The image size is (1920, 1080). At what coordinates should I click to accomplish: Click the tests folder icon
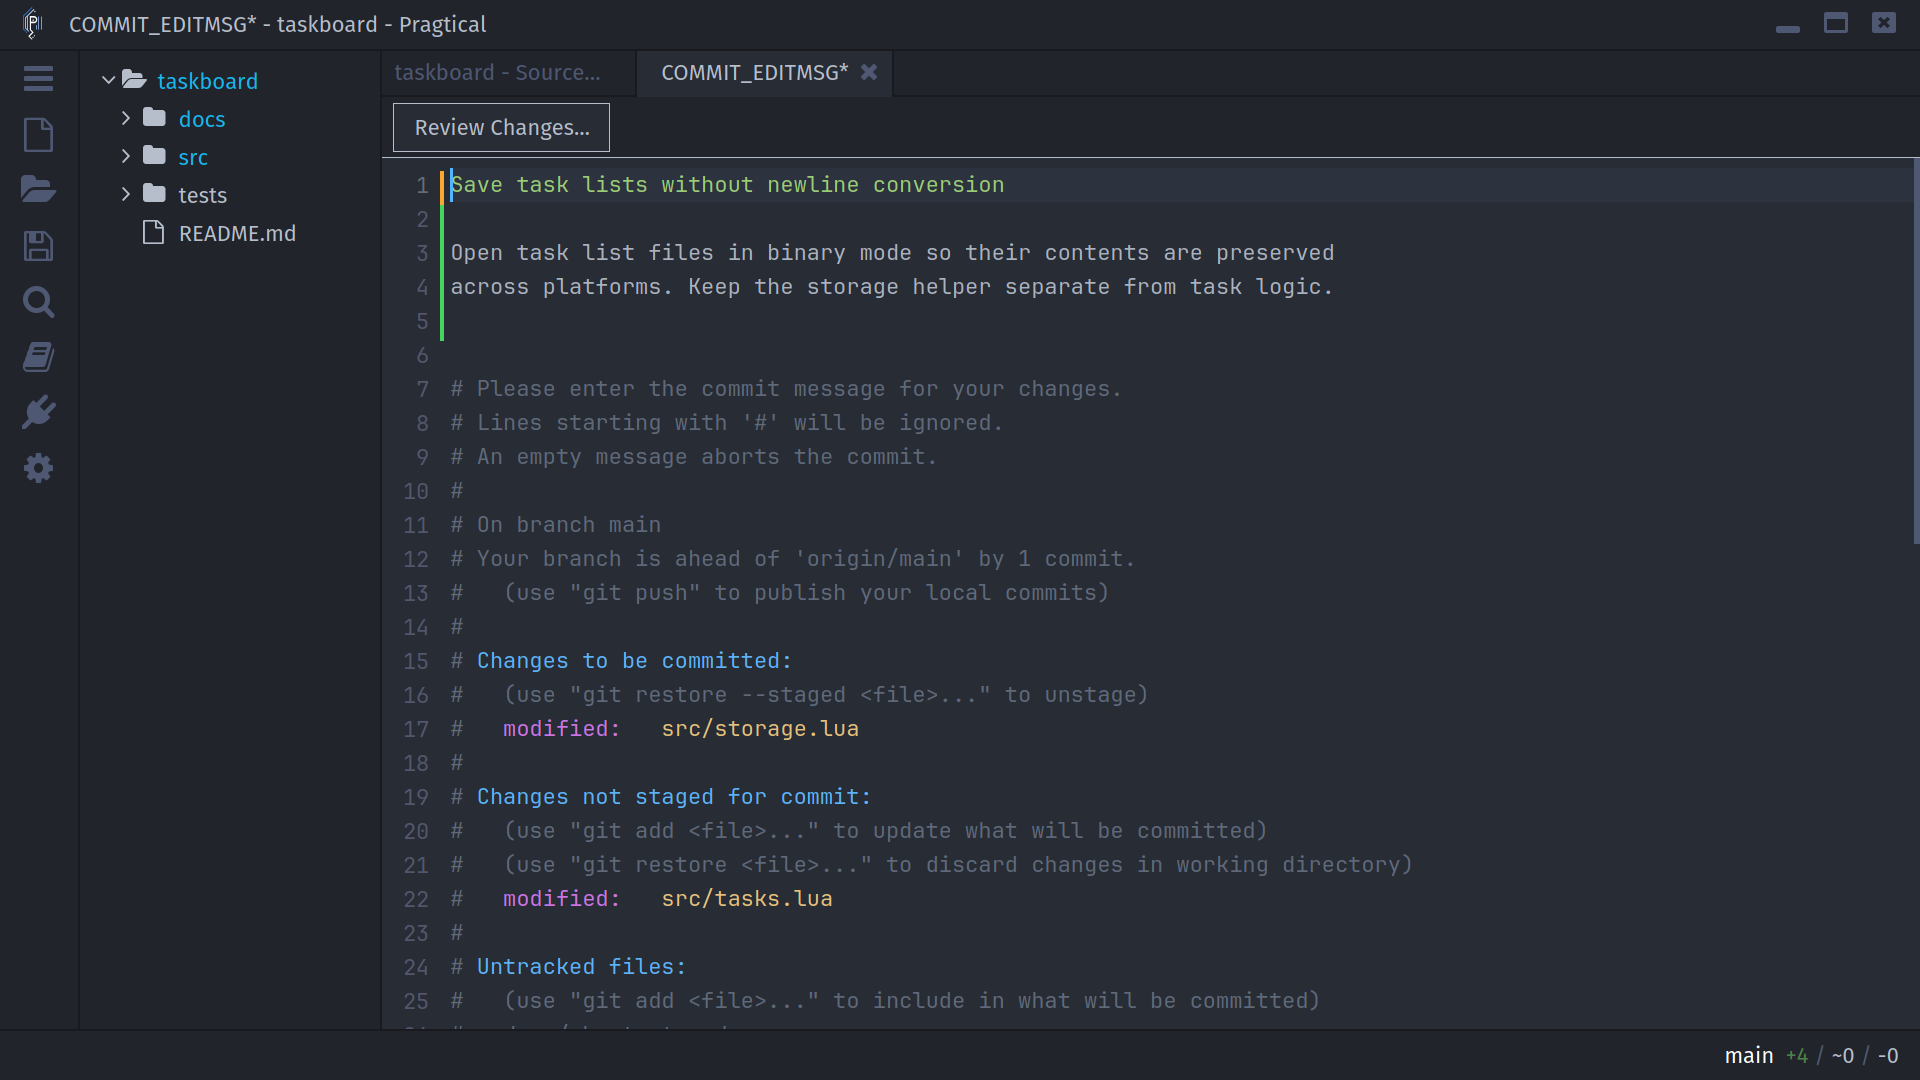click(x=154, y=194)
